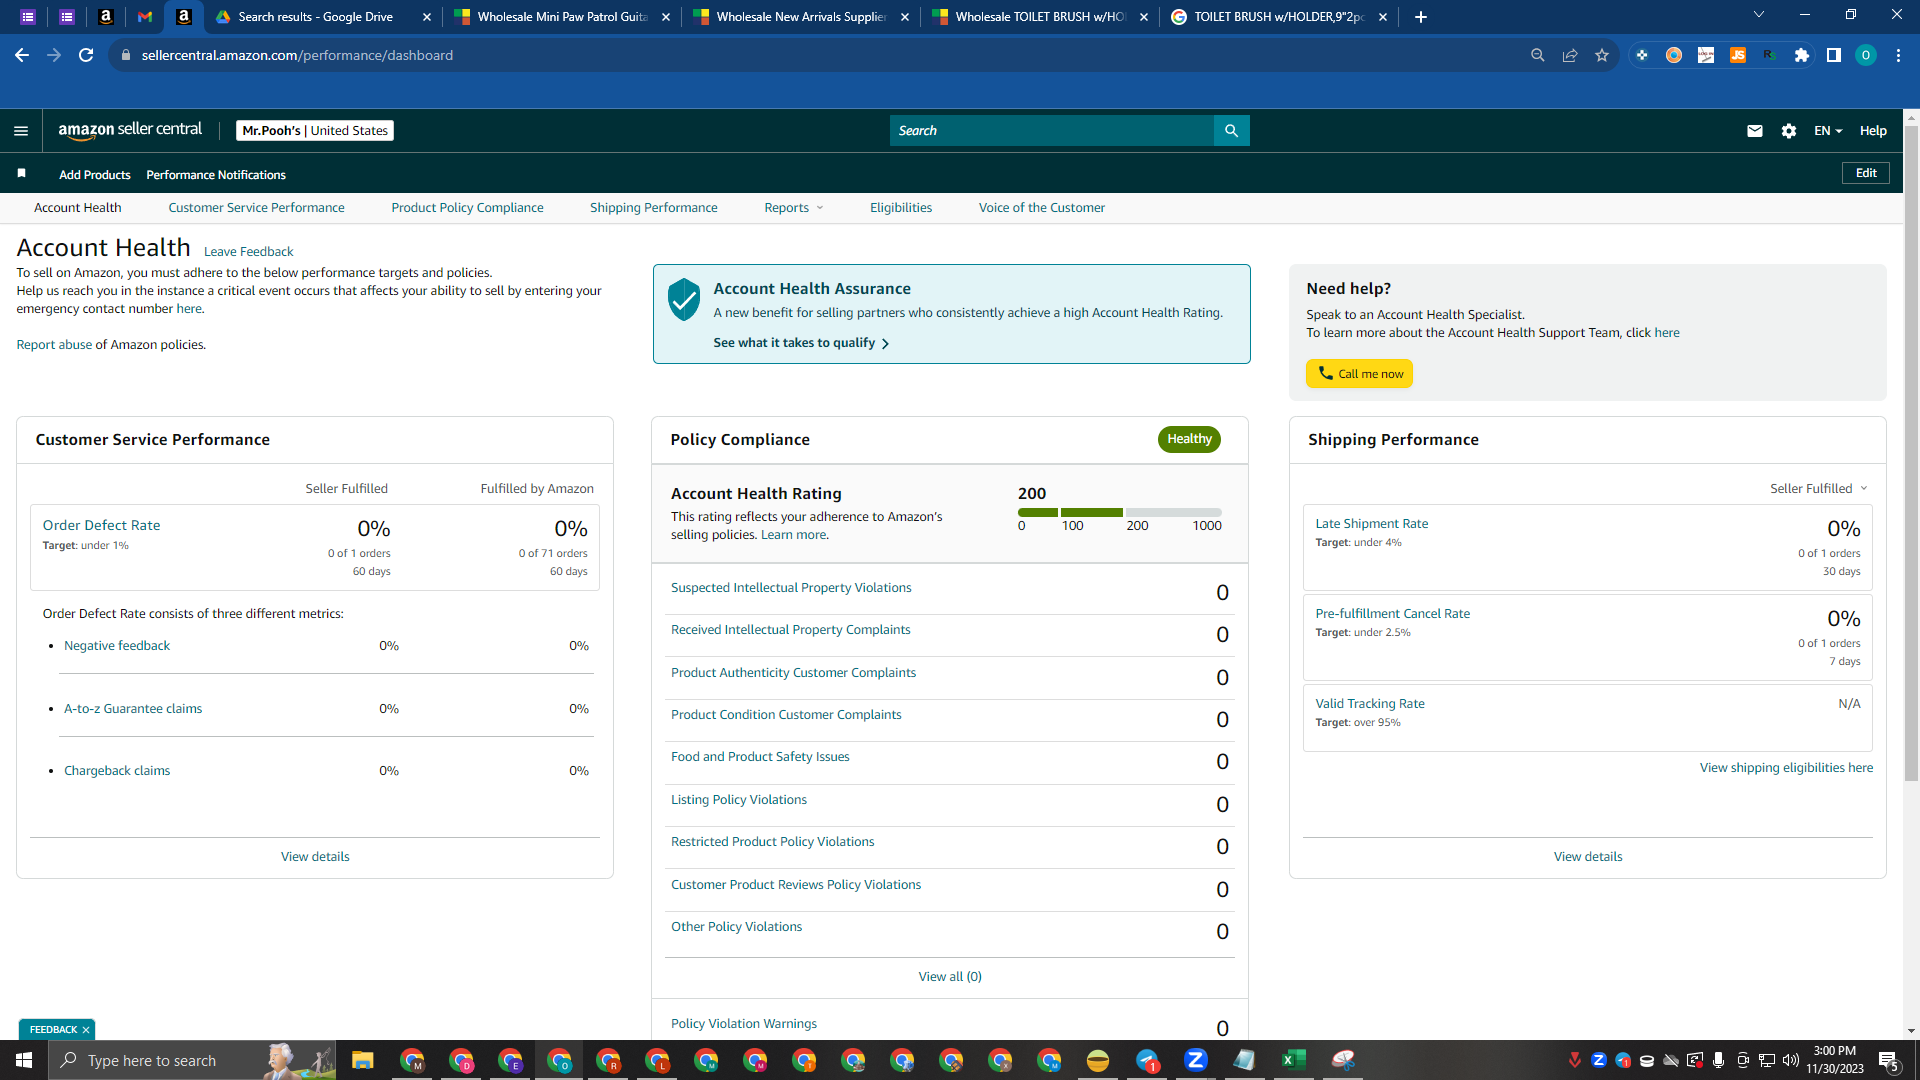Open Zoom from the taskbar

pos(1195,1060)
